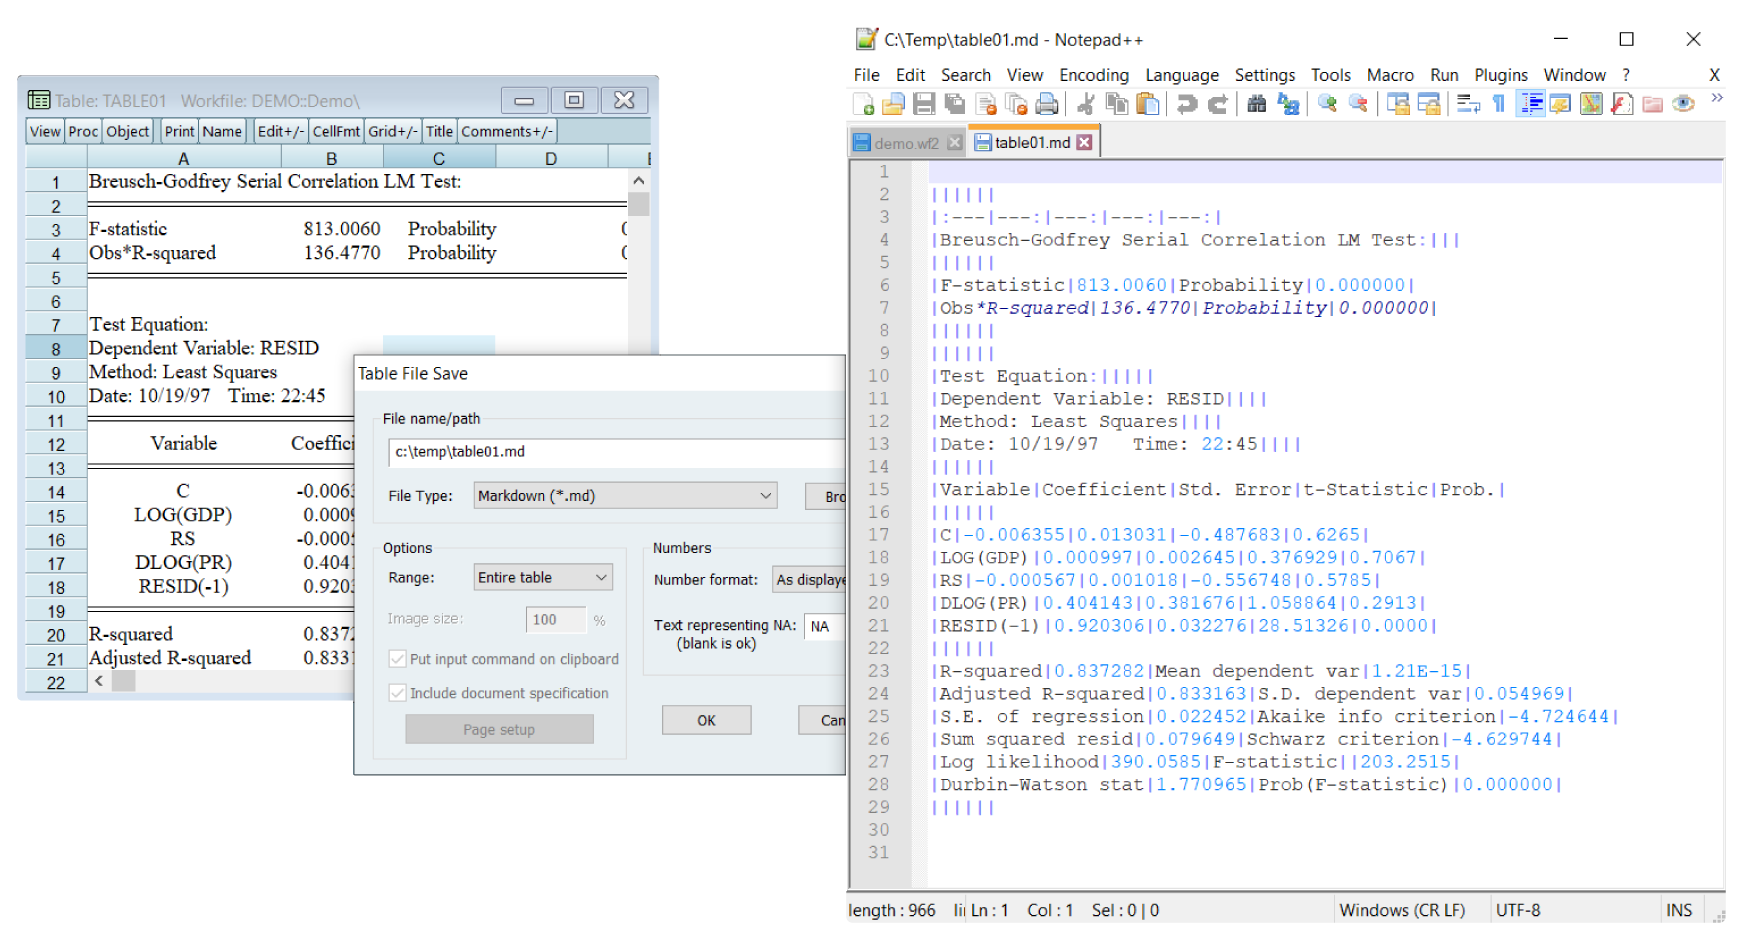Toggle word wrap in Notepad++ toolbar
The height and width of the screenshot is (942, 1743).
pos(1468,104)
